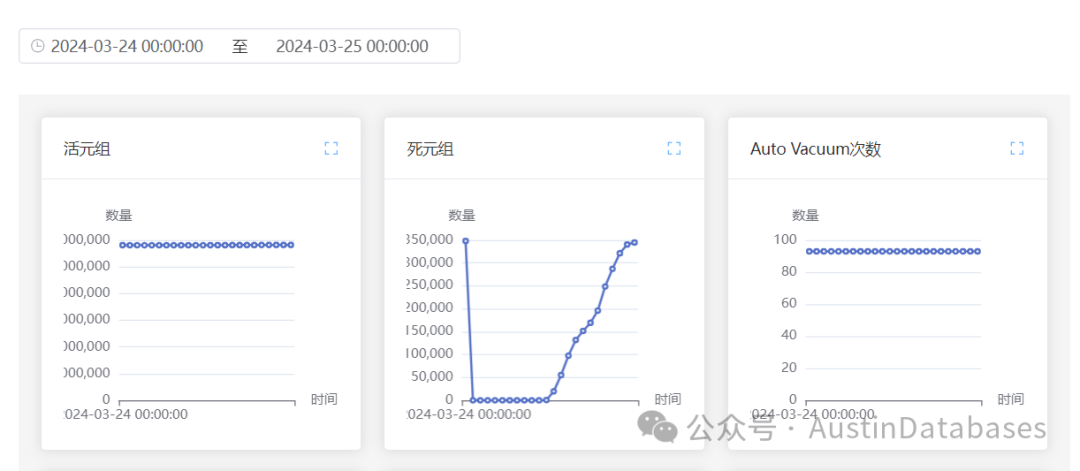Click the 100 y-axis label in Auto Vacuum chart

pos(786,240)
